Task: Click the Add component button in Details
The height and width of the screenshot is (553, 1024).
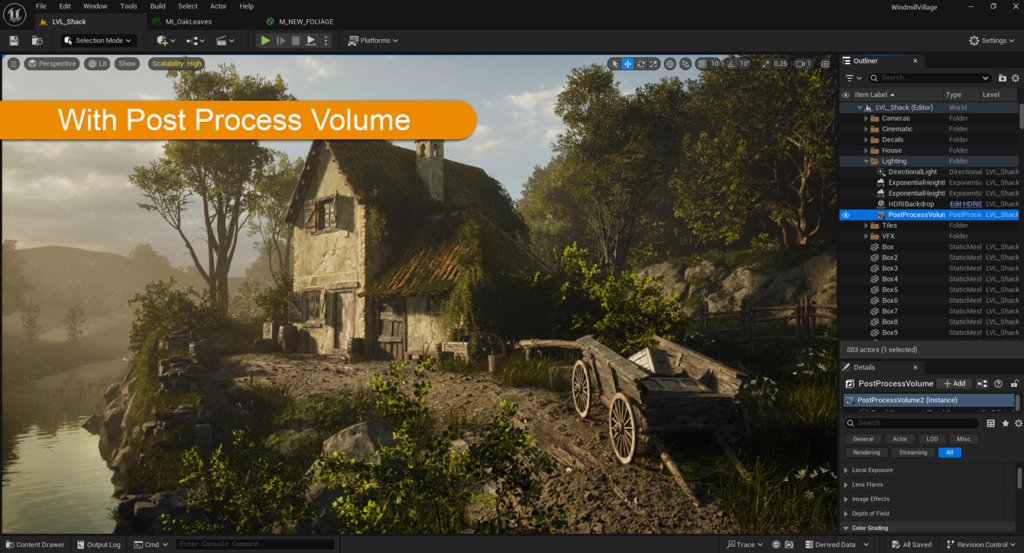Action: [953, 384]
